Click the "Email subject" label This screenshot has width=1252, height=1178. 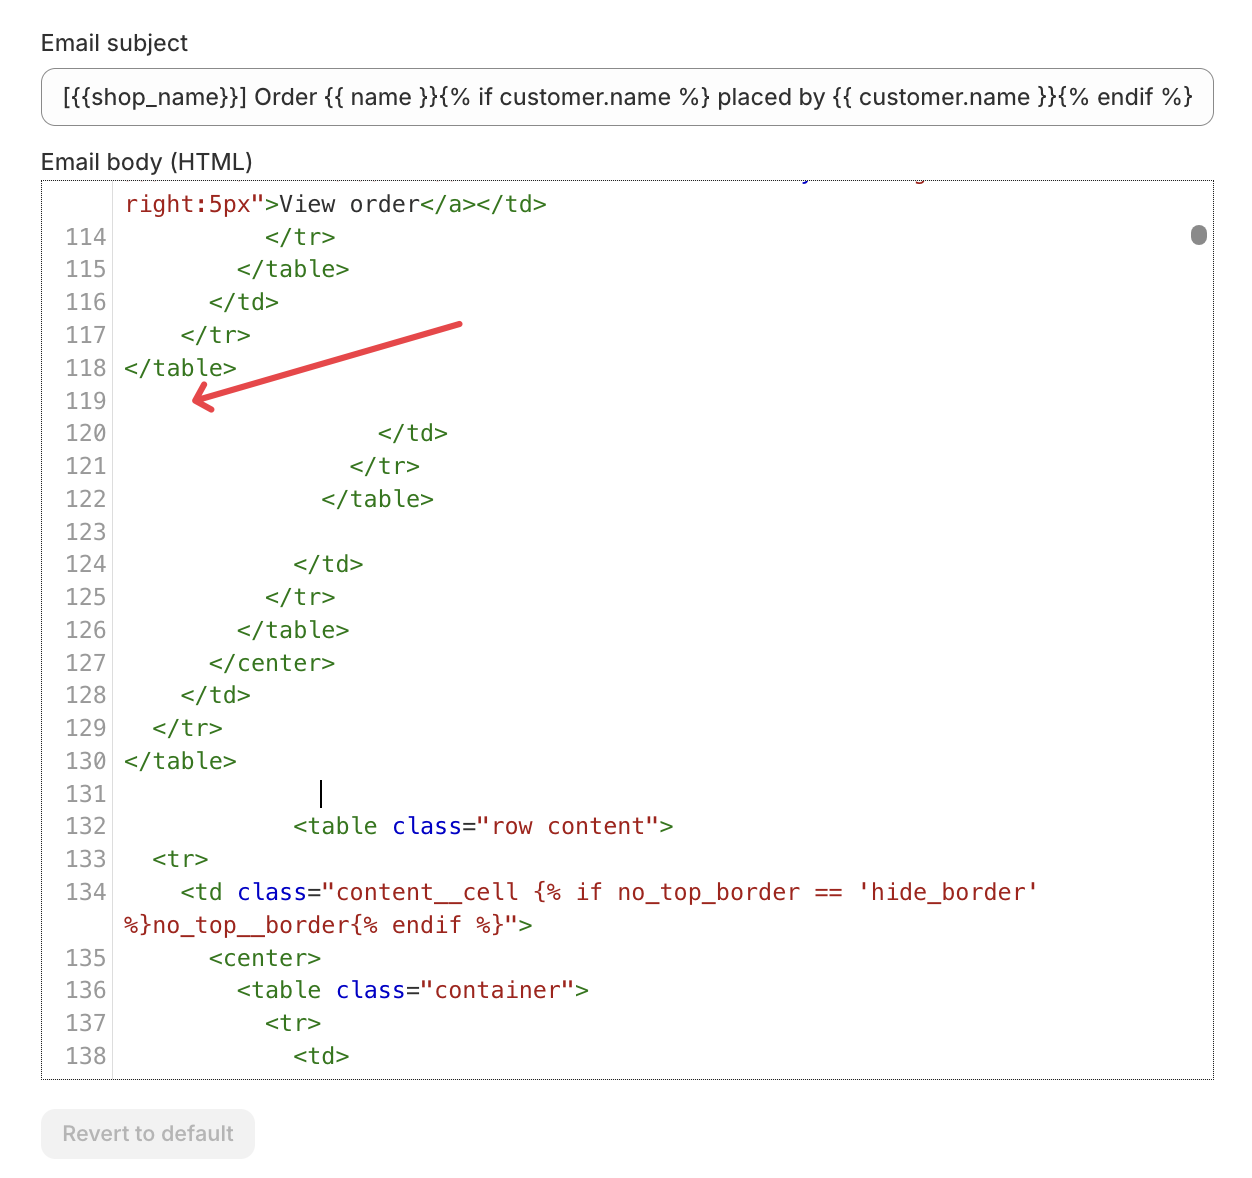114,43
